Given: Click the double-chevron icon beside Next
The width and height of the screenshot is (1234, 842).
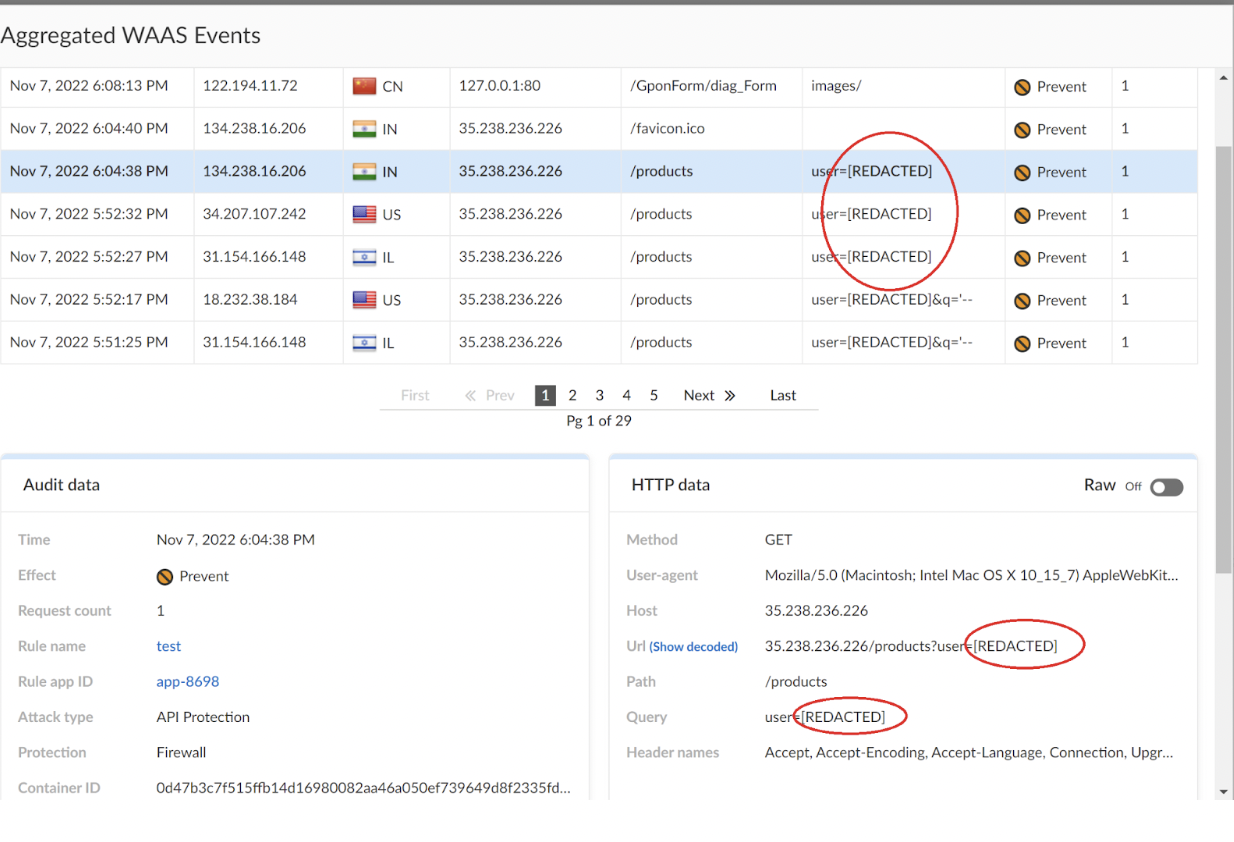Looking at the screenshot, I should click(x=730, y=395).
